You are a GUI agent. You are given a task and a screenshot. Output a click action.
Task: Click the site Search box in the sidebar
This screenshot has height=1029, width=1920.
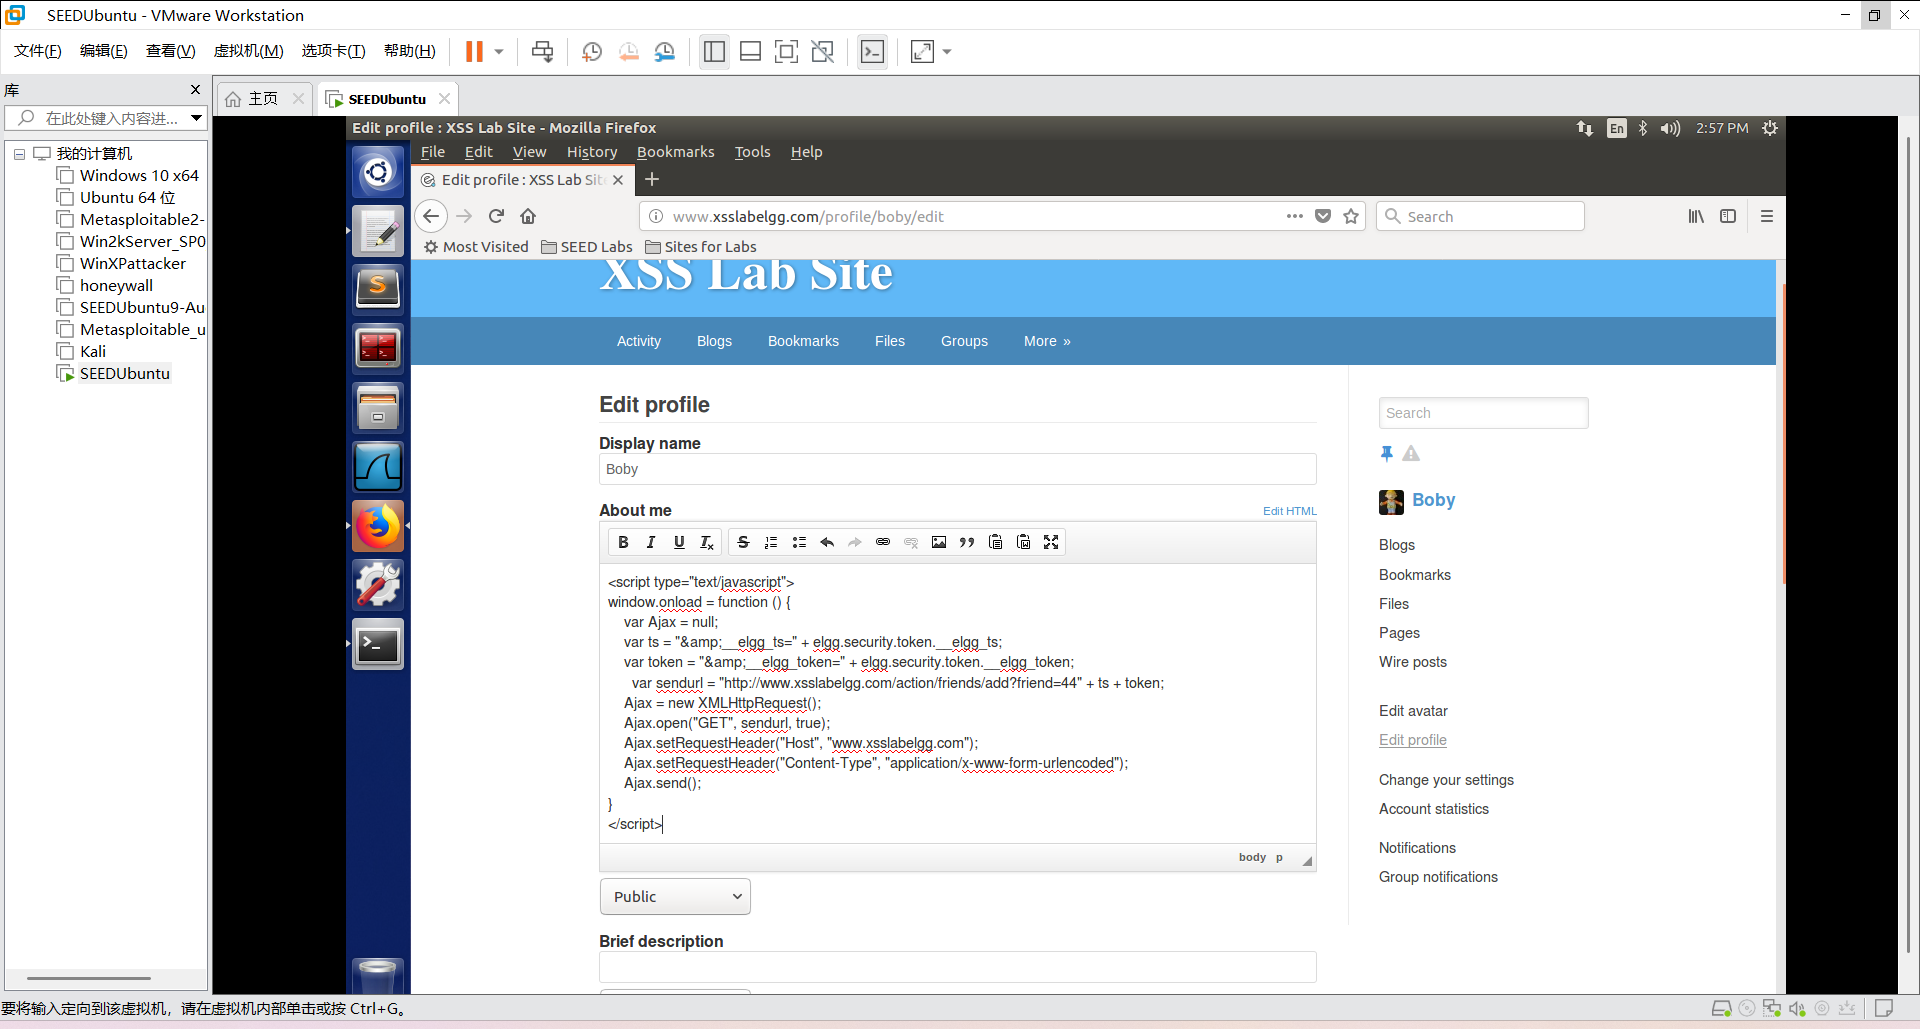[1483, 413]
